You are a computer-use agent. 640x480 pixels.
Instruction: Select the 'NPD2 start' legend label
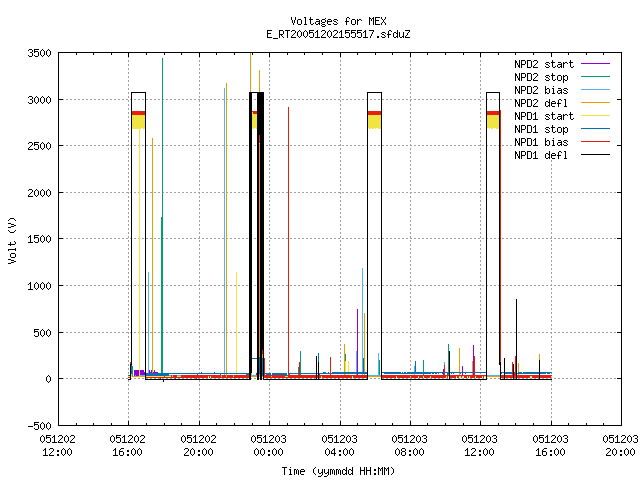coord(544,64)
